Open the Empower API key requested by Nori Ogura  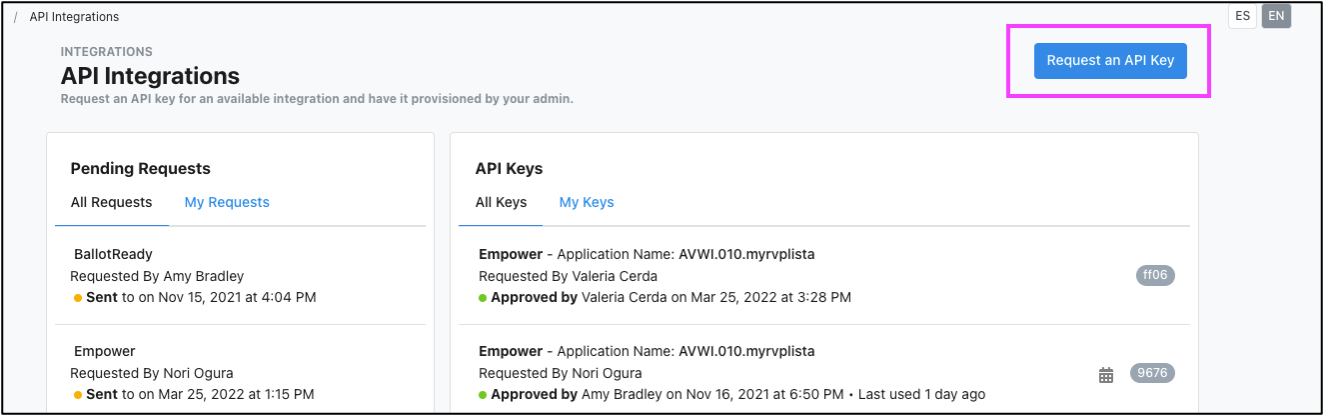[x=647, y=351]
